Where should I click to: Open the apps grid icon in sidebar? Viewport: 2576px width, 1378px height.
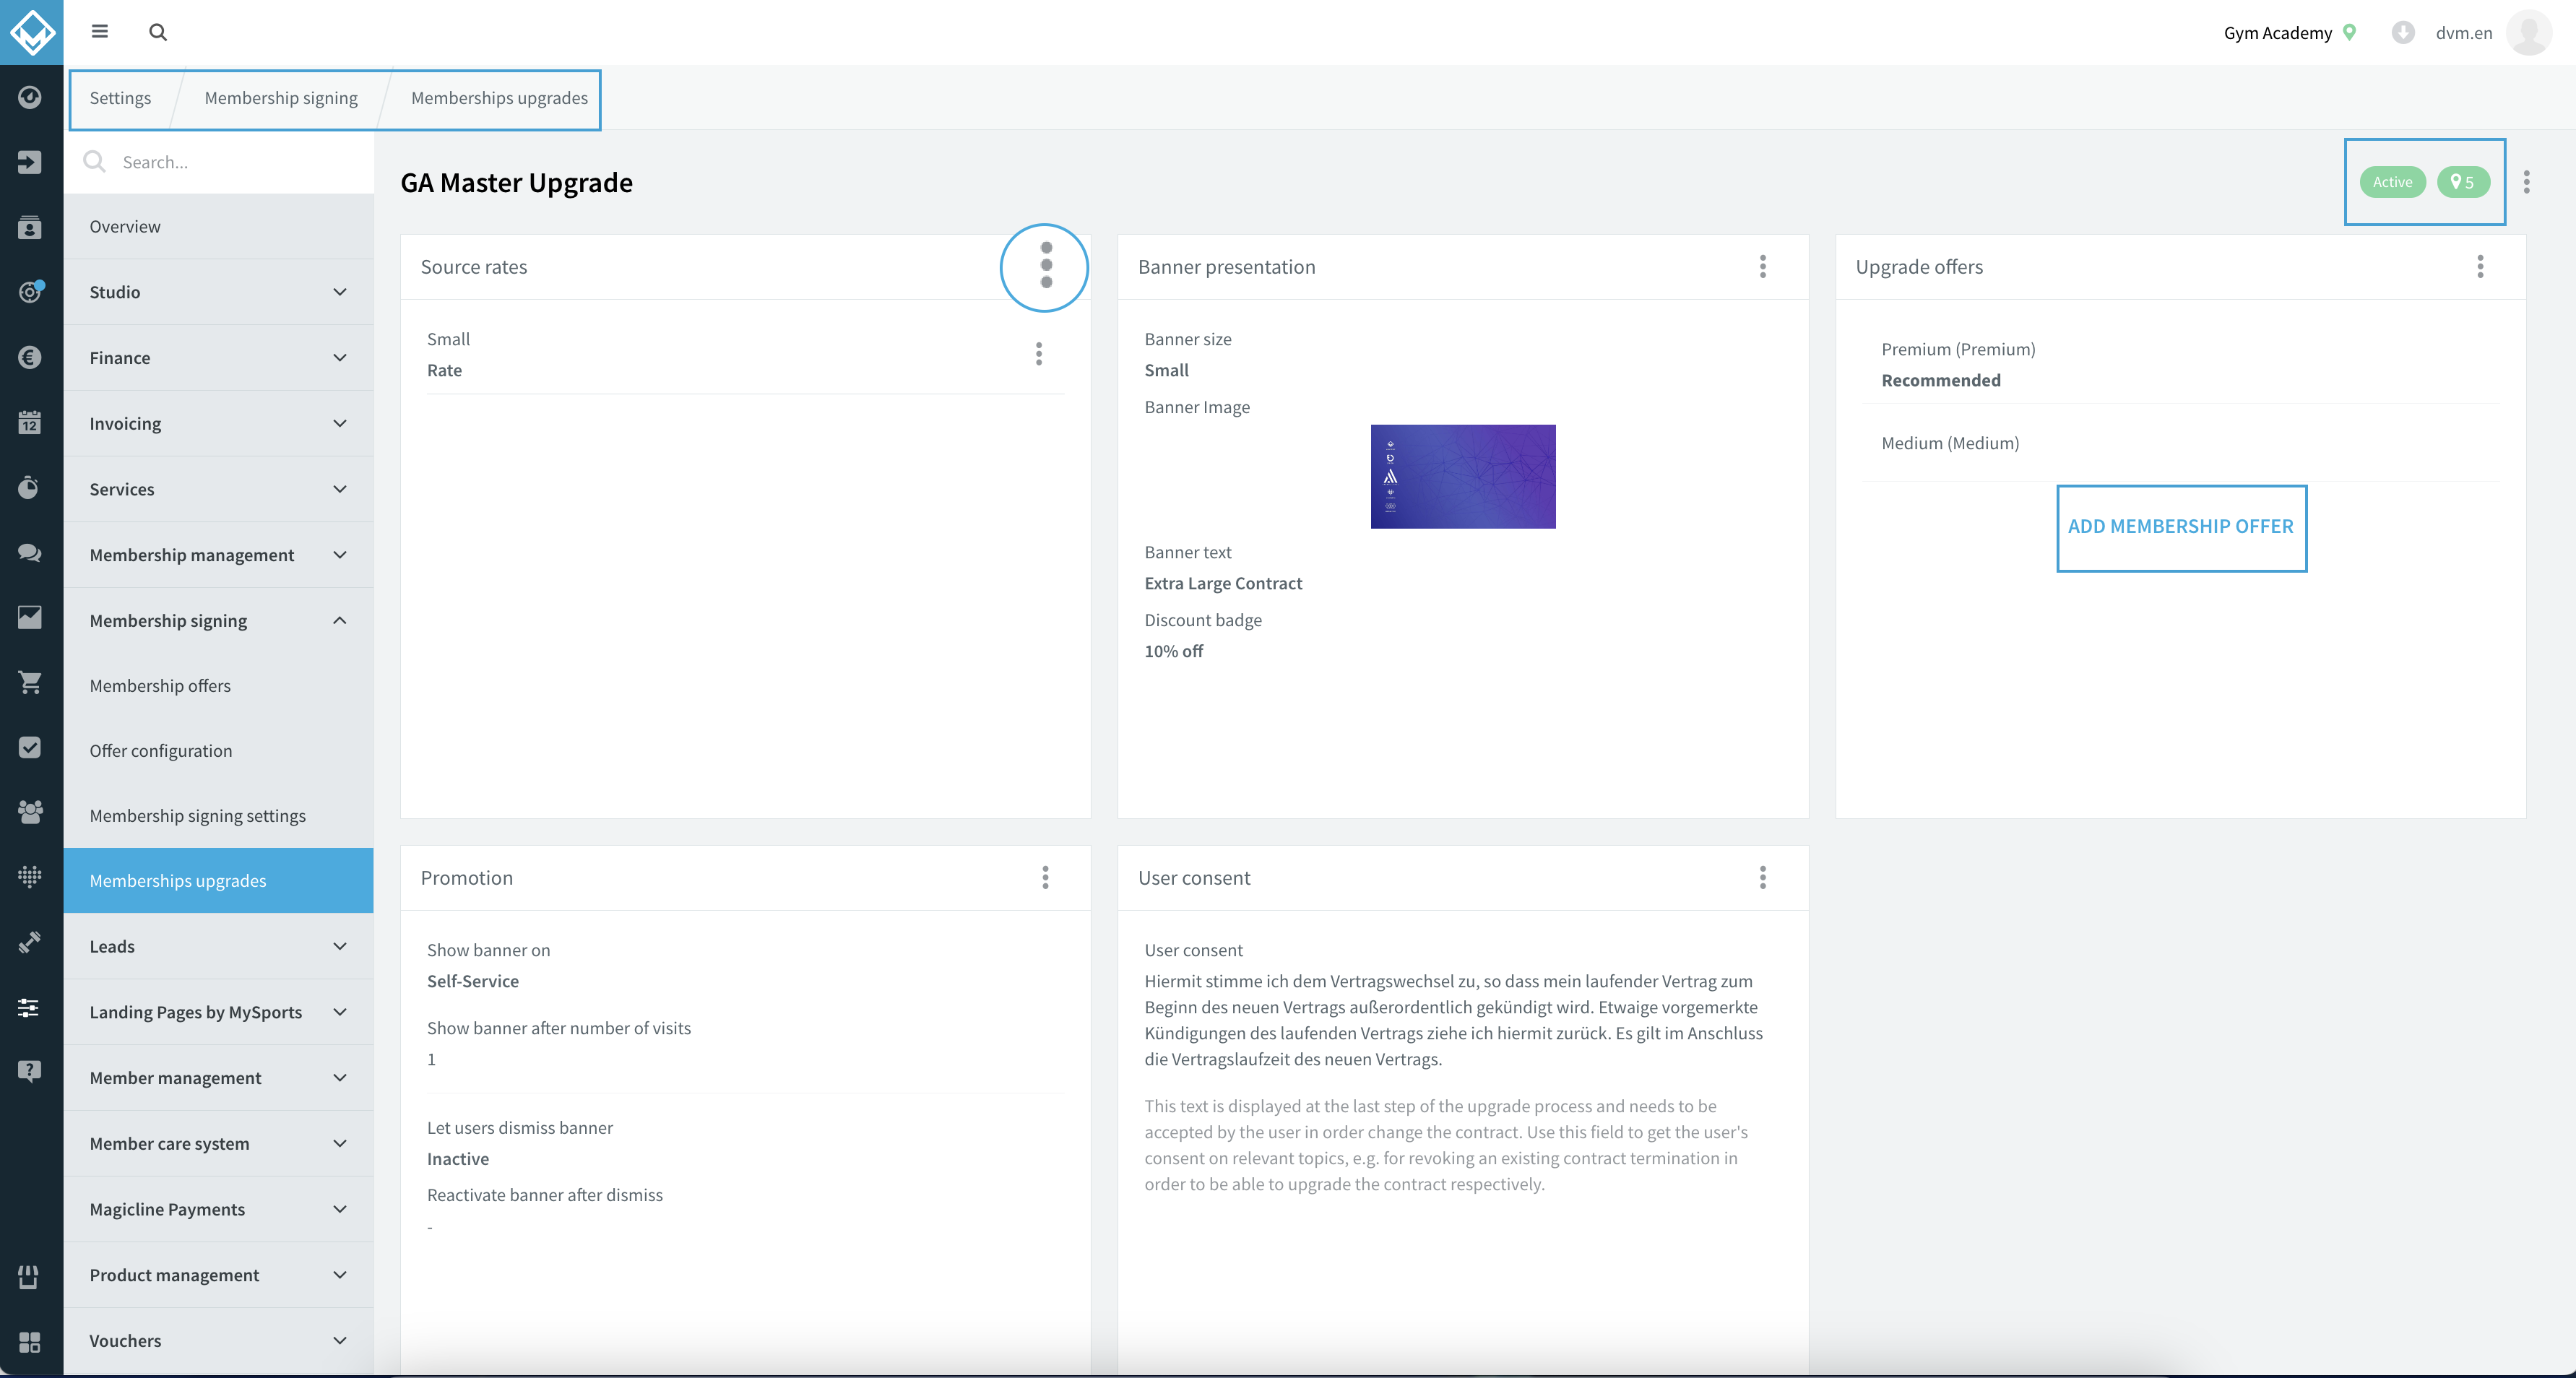pos(30,1342)
